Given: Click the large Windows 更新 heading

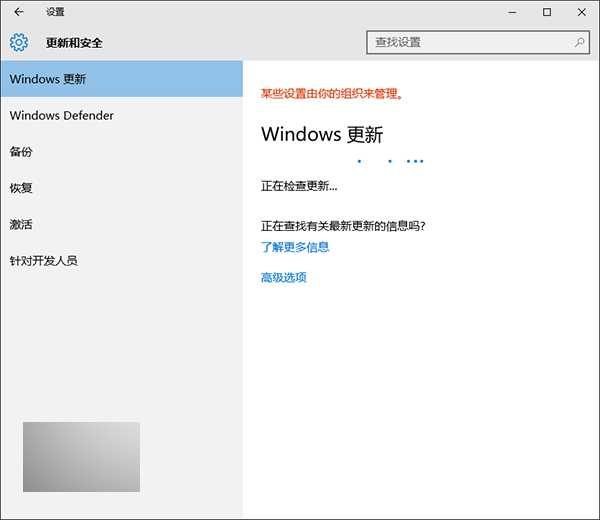Looking at the screenshot, I should click(322, 134).
